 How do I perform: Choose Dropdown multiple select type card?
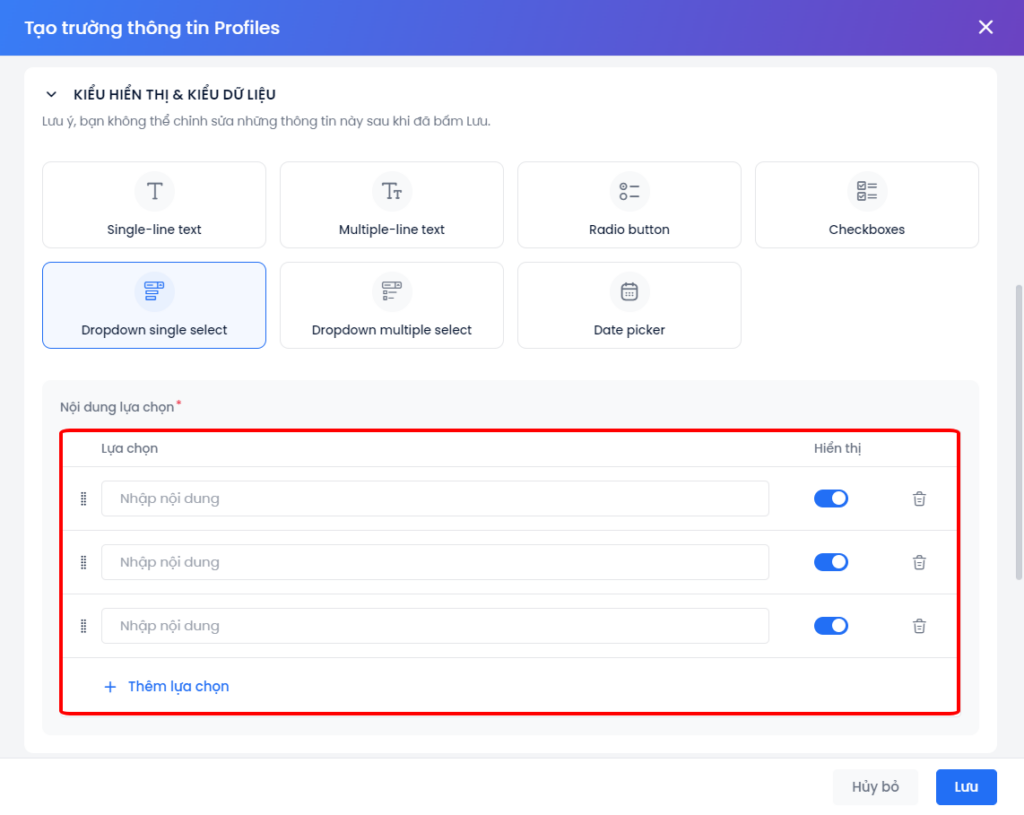(392, 306)
